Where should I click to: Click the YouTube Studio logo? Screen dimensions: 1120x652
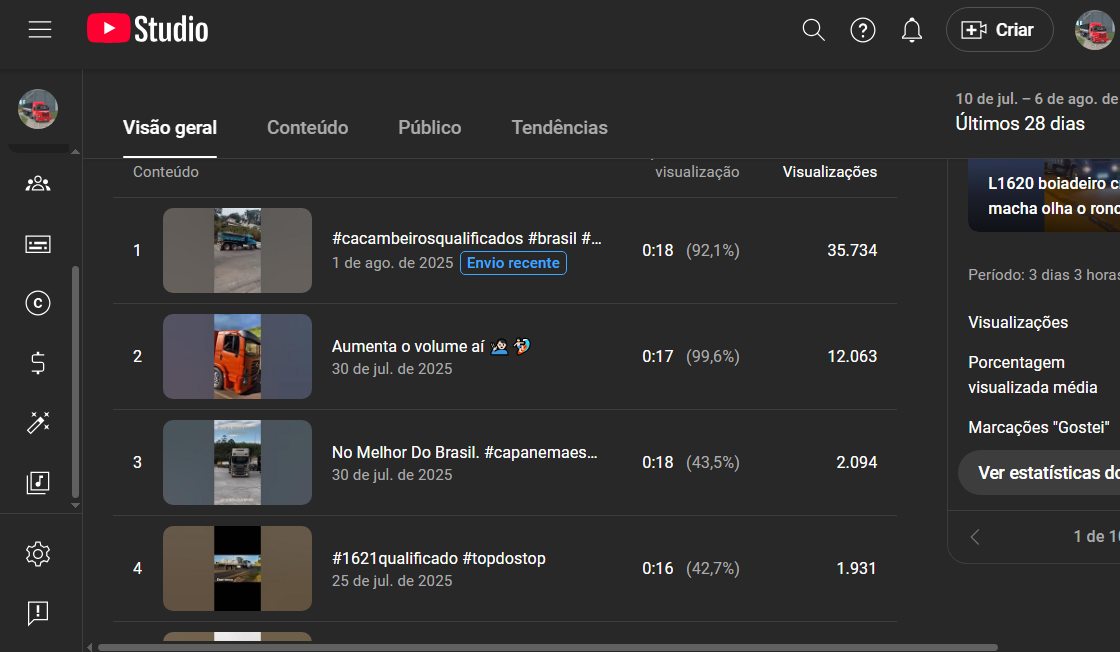coord(148,29)
